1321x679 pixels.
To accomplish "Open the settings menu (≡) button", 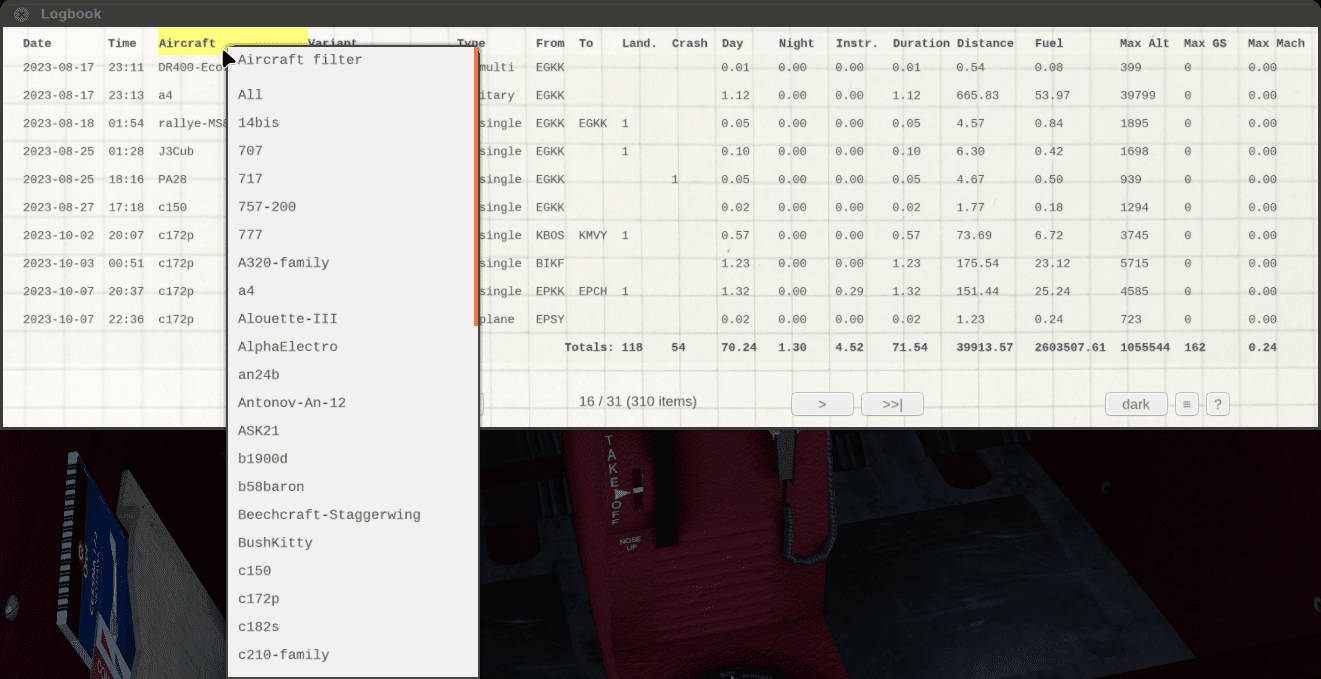I will point(1186,404).
